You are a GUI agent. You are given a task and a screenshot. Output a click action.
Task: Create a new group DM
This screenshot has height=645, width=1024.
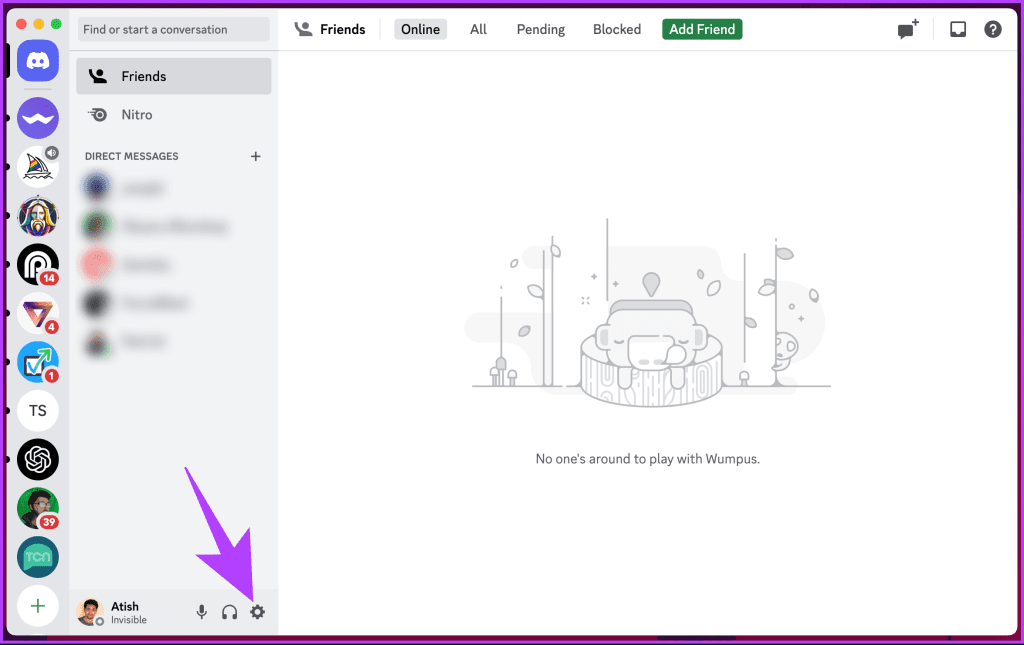pyautogui.click(x=907, y=29)
